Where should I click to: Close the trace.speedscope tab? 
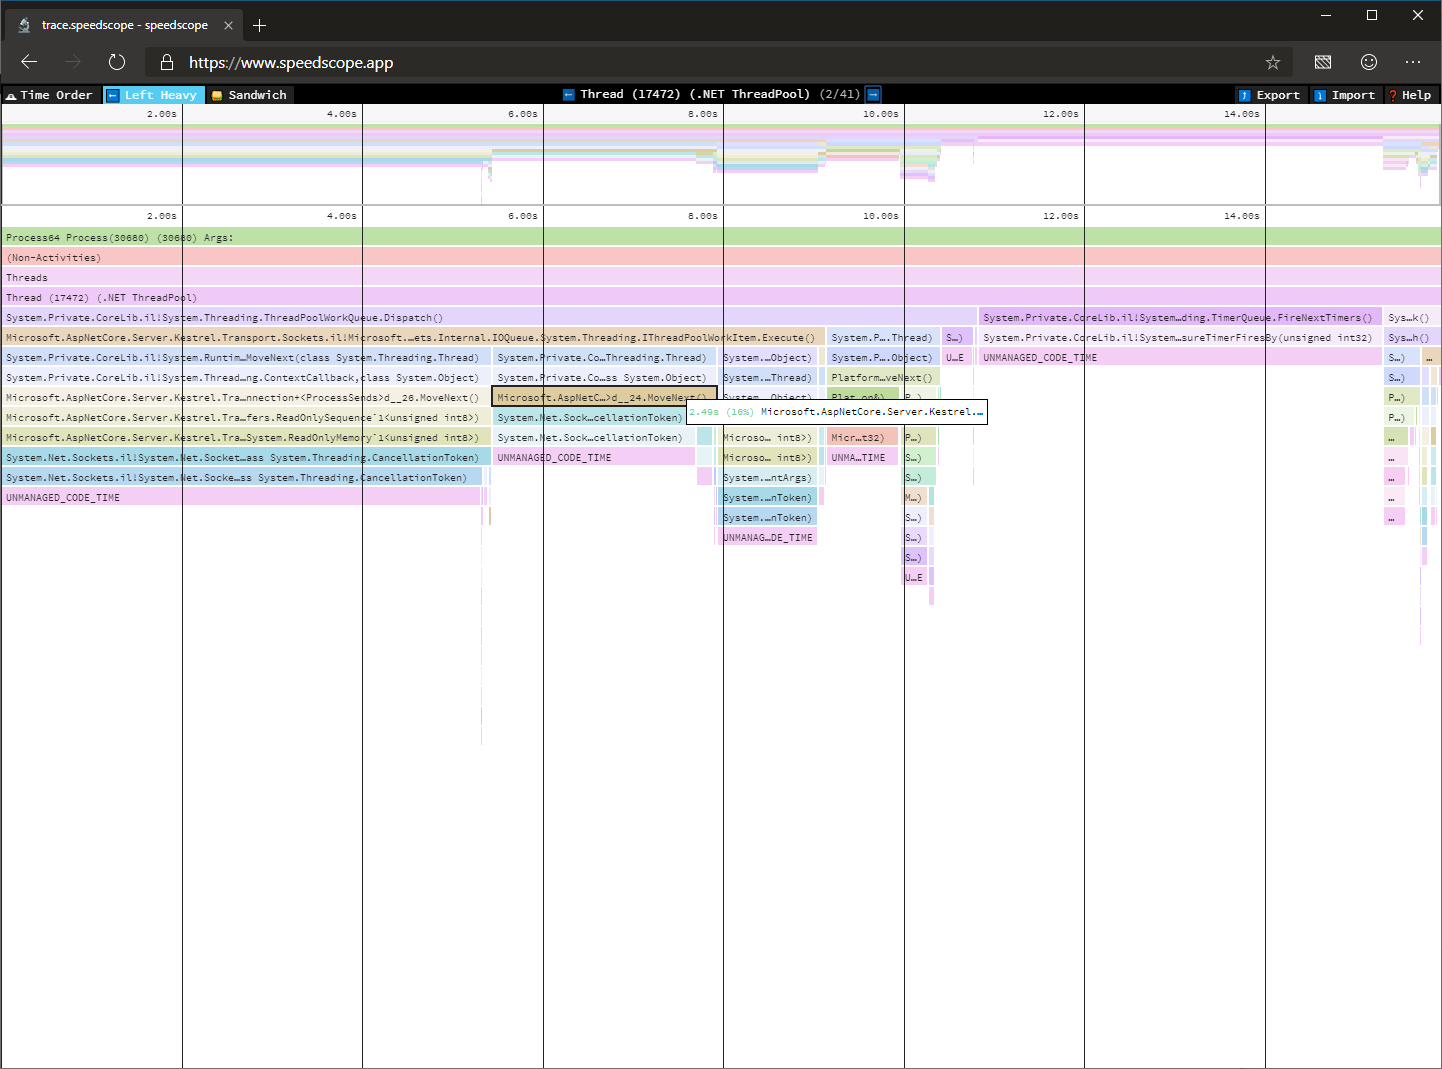pyautogui.click(x=228, y=25)
